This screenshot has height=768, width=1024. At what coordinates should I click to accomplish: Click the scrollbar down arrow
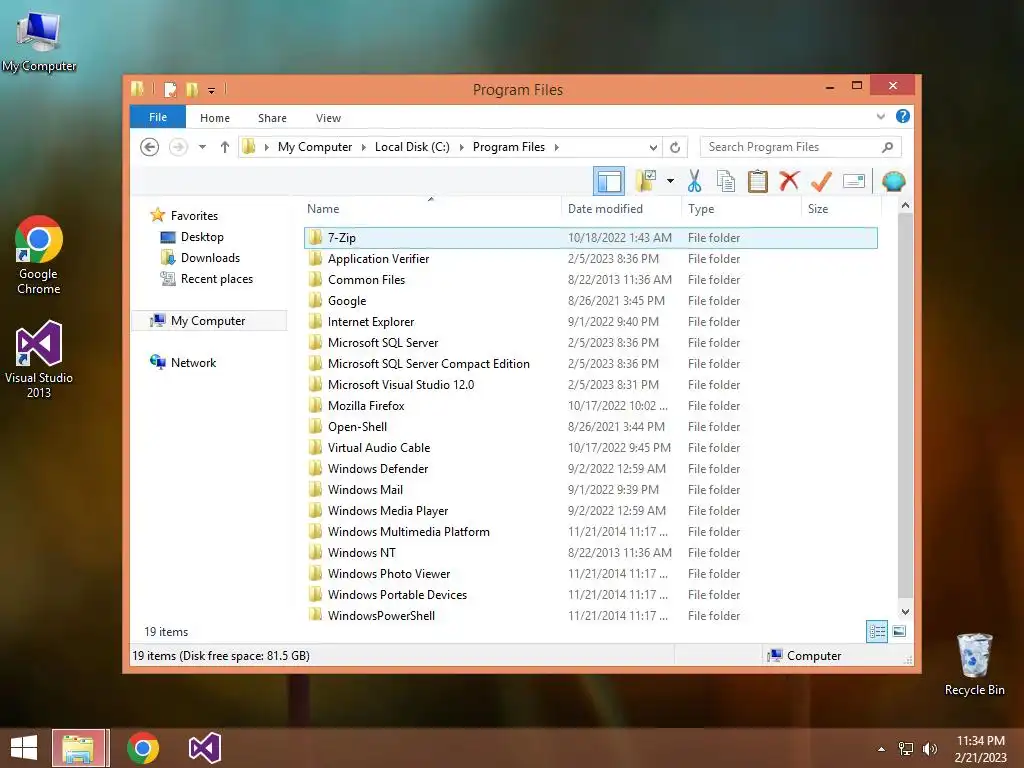(905, 612)
